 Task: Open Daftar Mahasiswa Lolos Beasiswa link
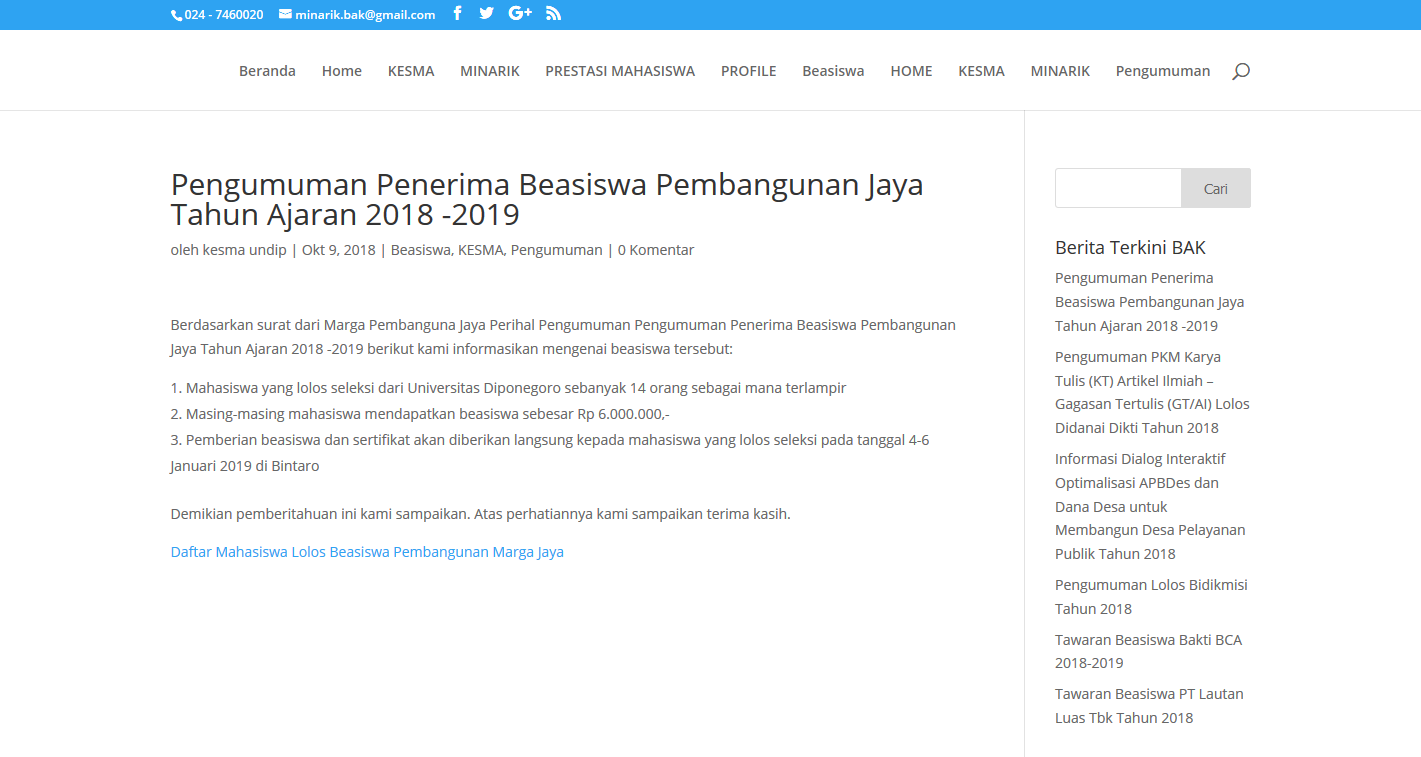(367, 552)
